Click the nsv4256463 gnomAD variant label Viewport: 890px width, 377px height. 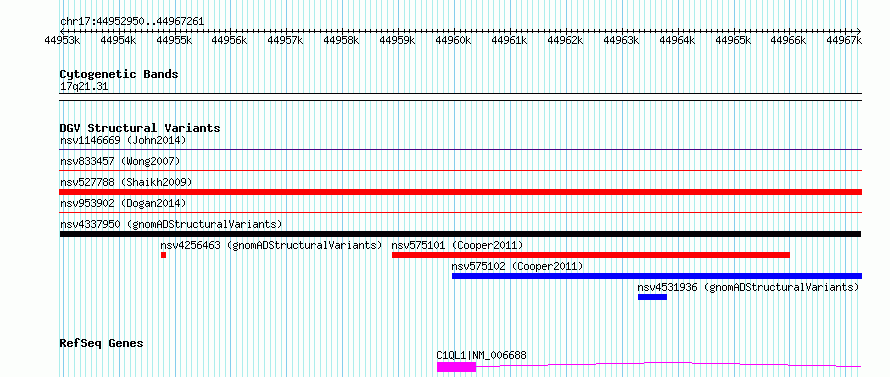coord(271,245)
